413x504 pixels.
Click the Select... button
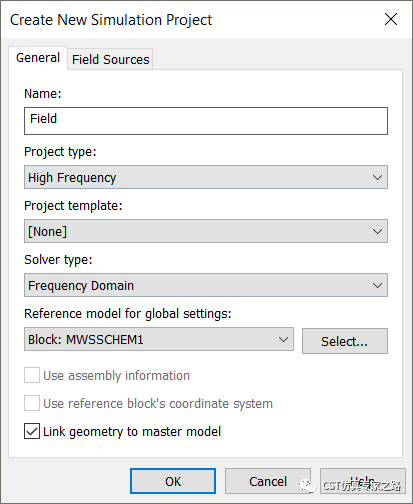point(345,341)
